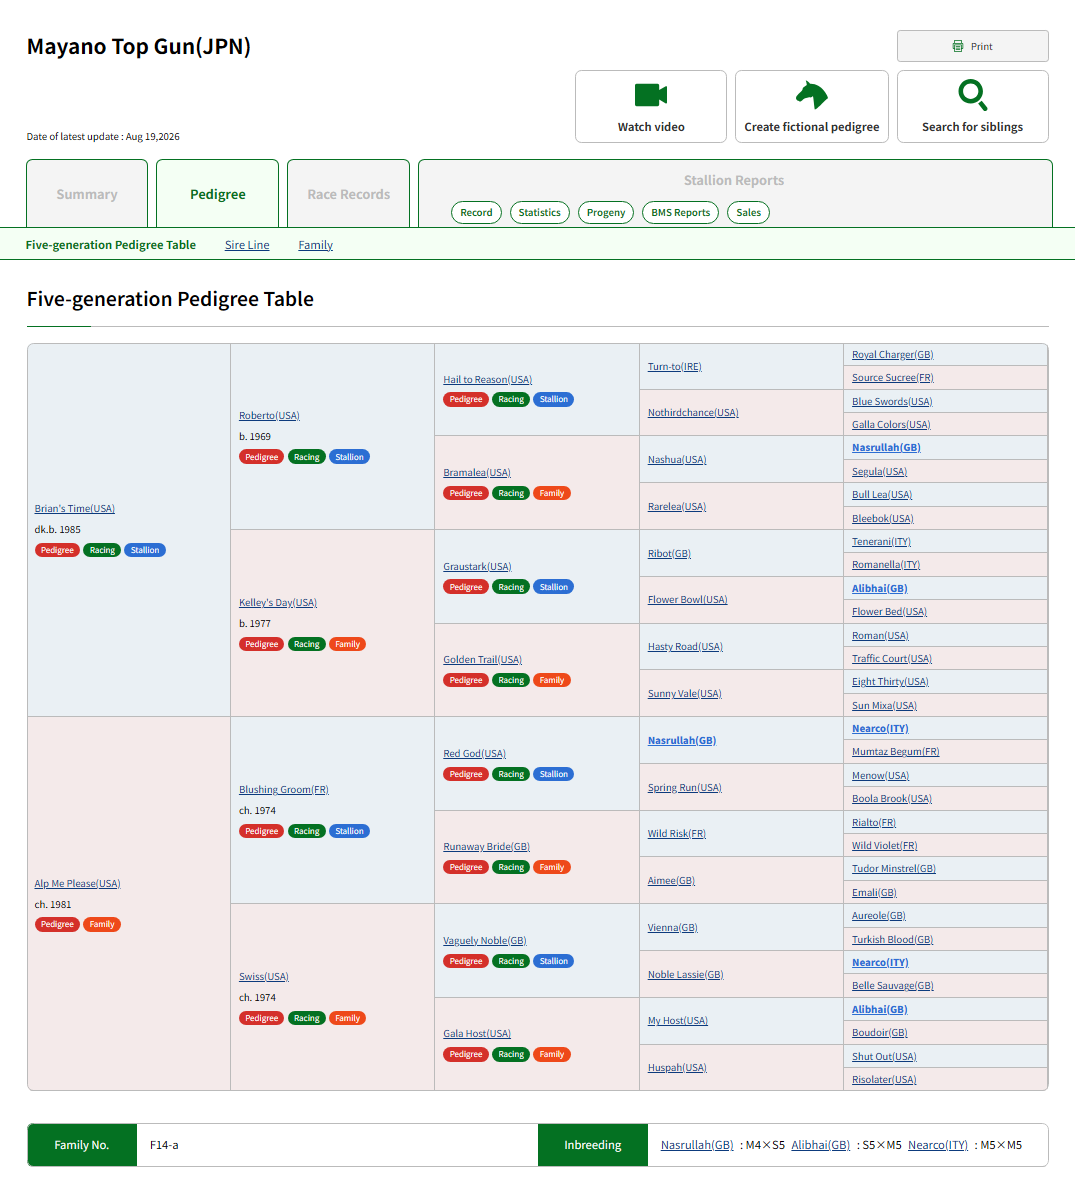The height and width of the screenshot is (1195, 1075).
Task: Open Vienna(GB) link
Action: (x=672, y=927)
